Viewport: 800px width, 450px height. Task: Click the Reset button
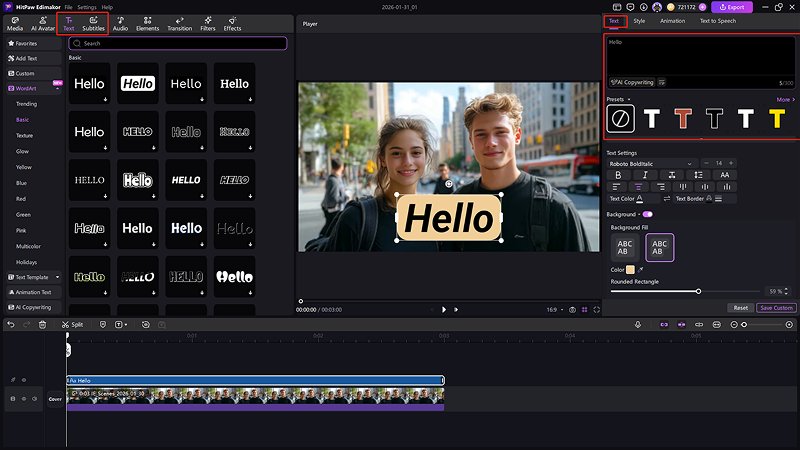(x=740, y=308)
